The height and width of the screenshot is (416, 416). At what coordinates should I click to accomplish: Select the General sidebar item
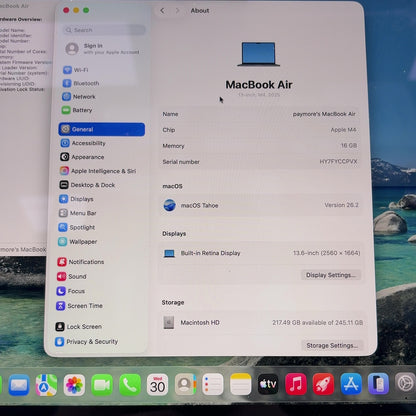(102, 129)
